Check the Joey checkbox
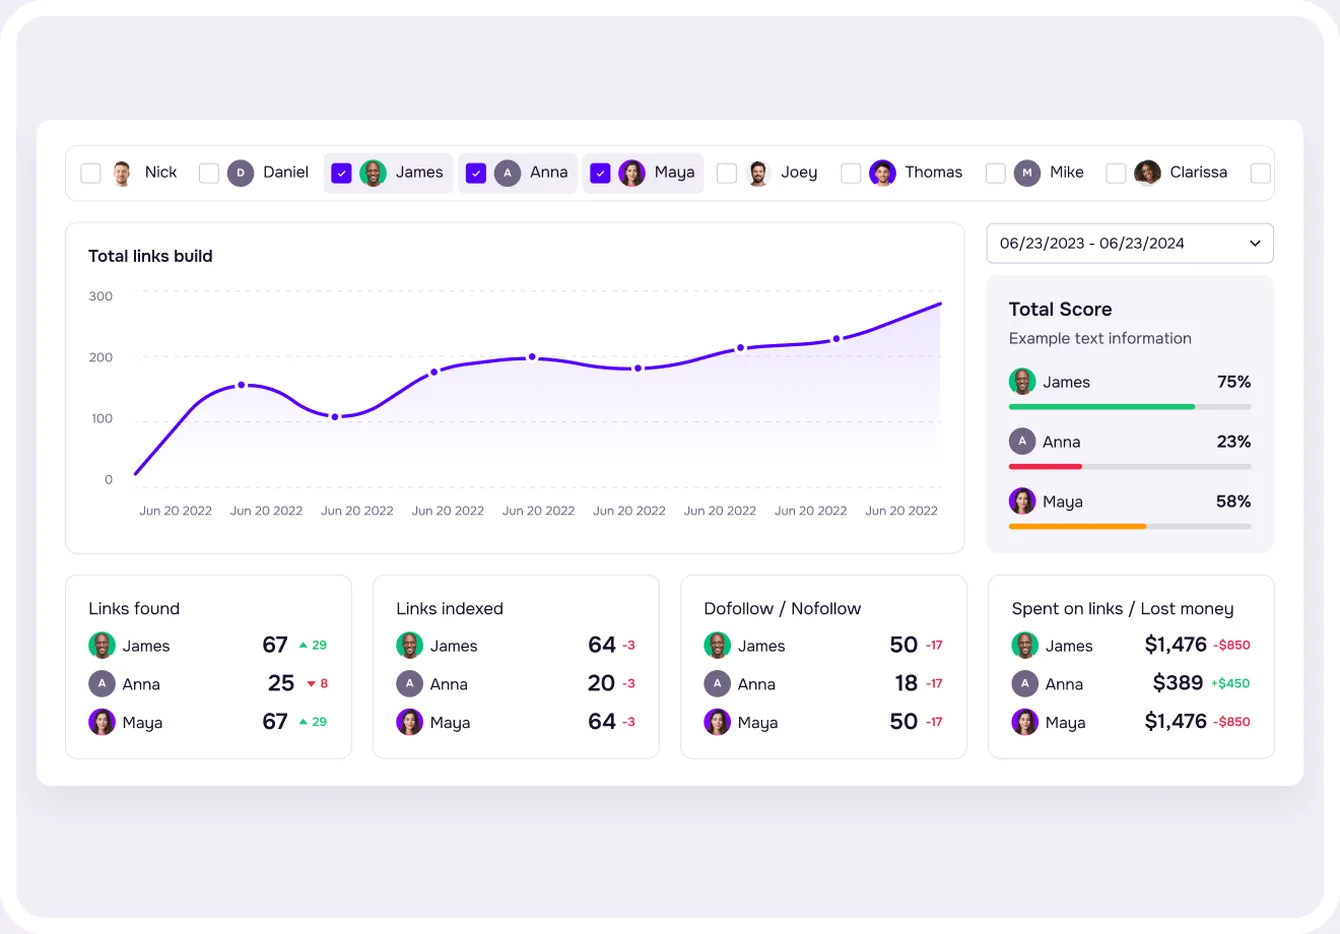Viewport: 1340px width, 934px height. click(x=727, y=173)
